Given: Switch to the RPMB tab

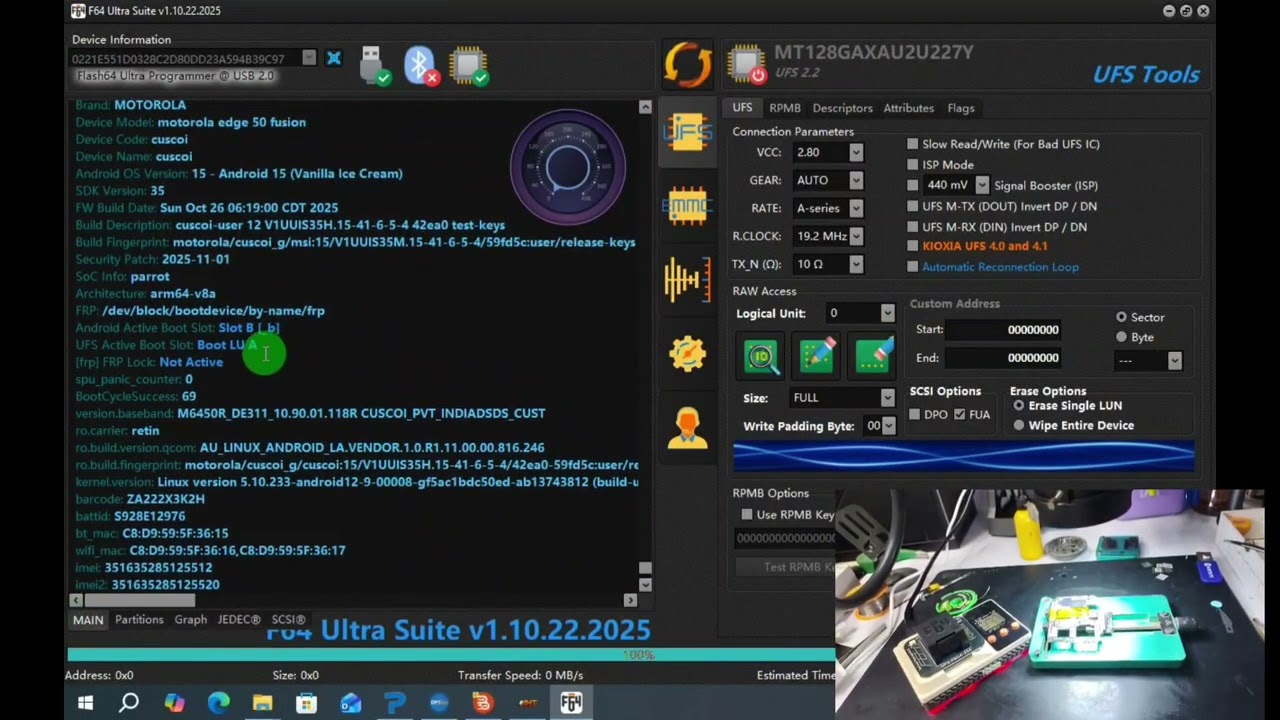Looking at the screenshot, I should tap(785, 108).
